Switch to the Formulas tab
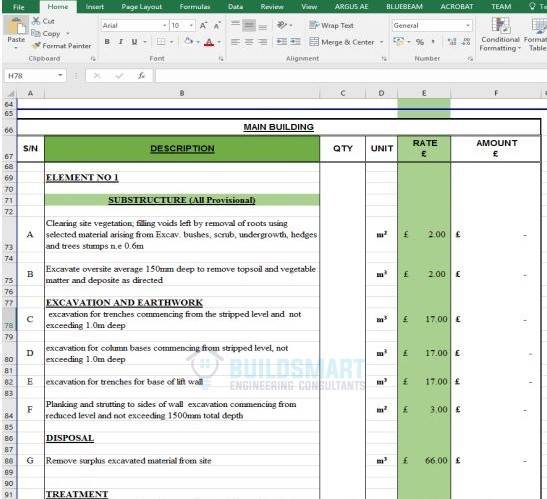 (x=195, y=7)
